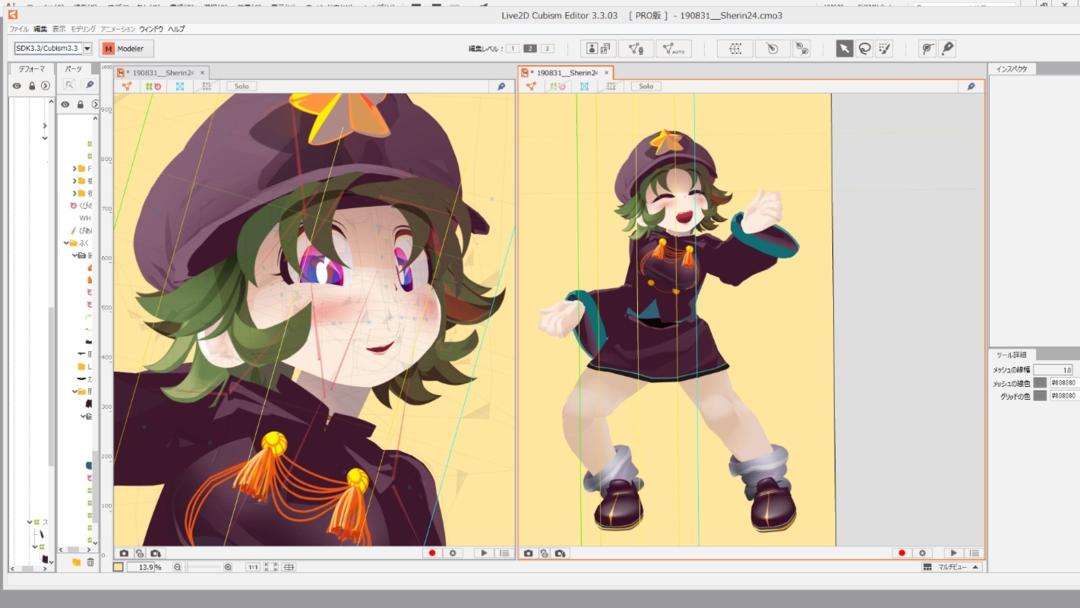Click the blue focus icon in the right view

pos(584,86)
